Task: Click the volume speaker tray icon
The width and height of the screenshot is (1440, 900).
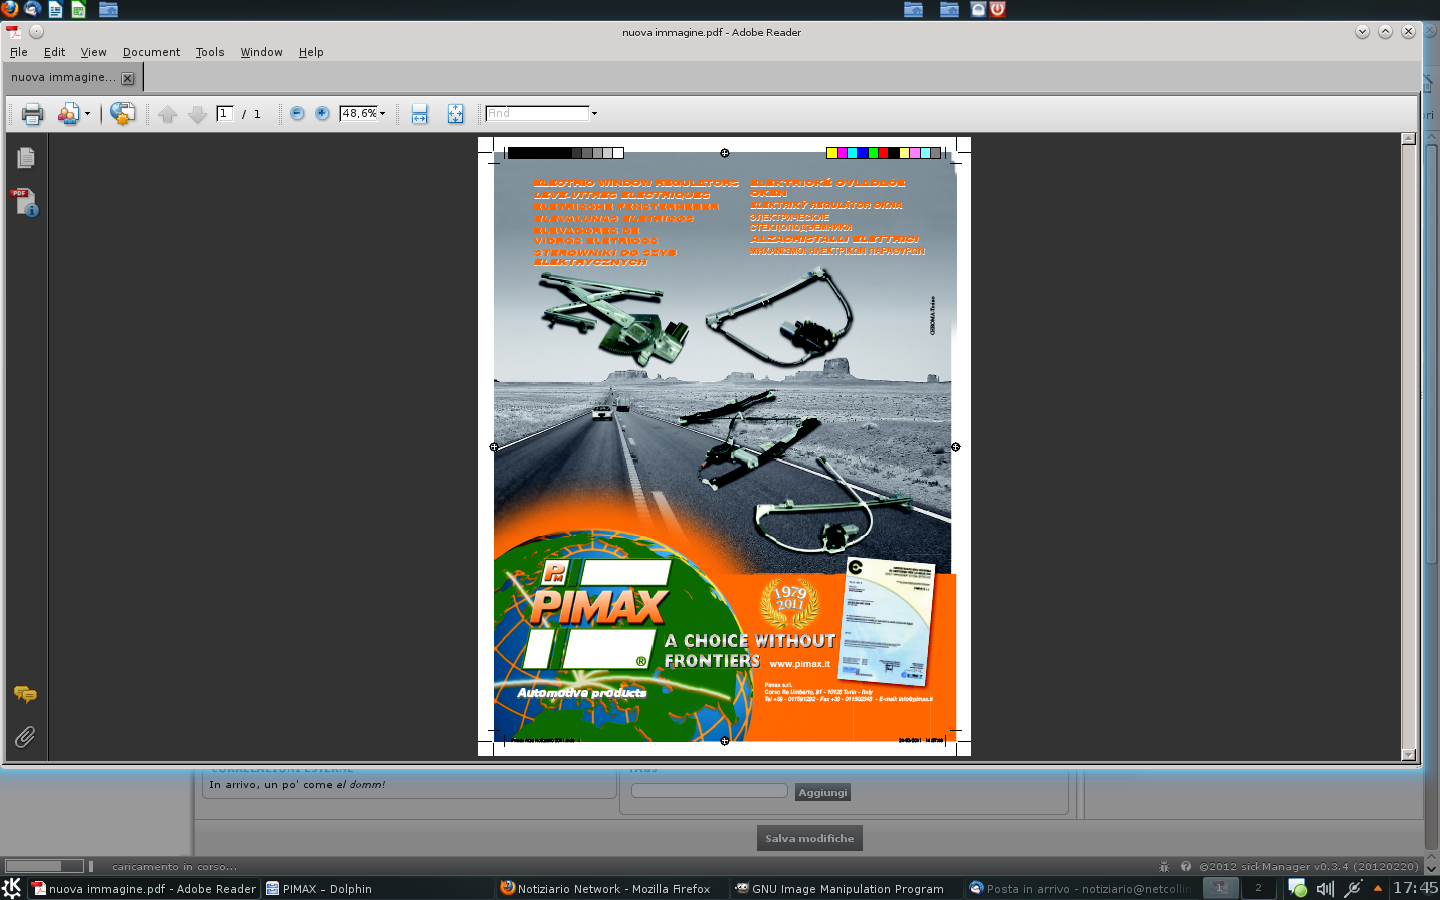Action: (1325, 888)
